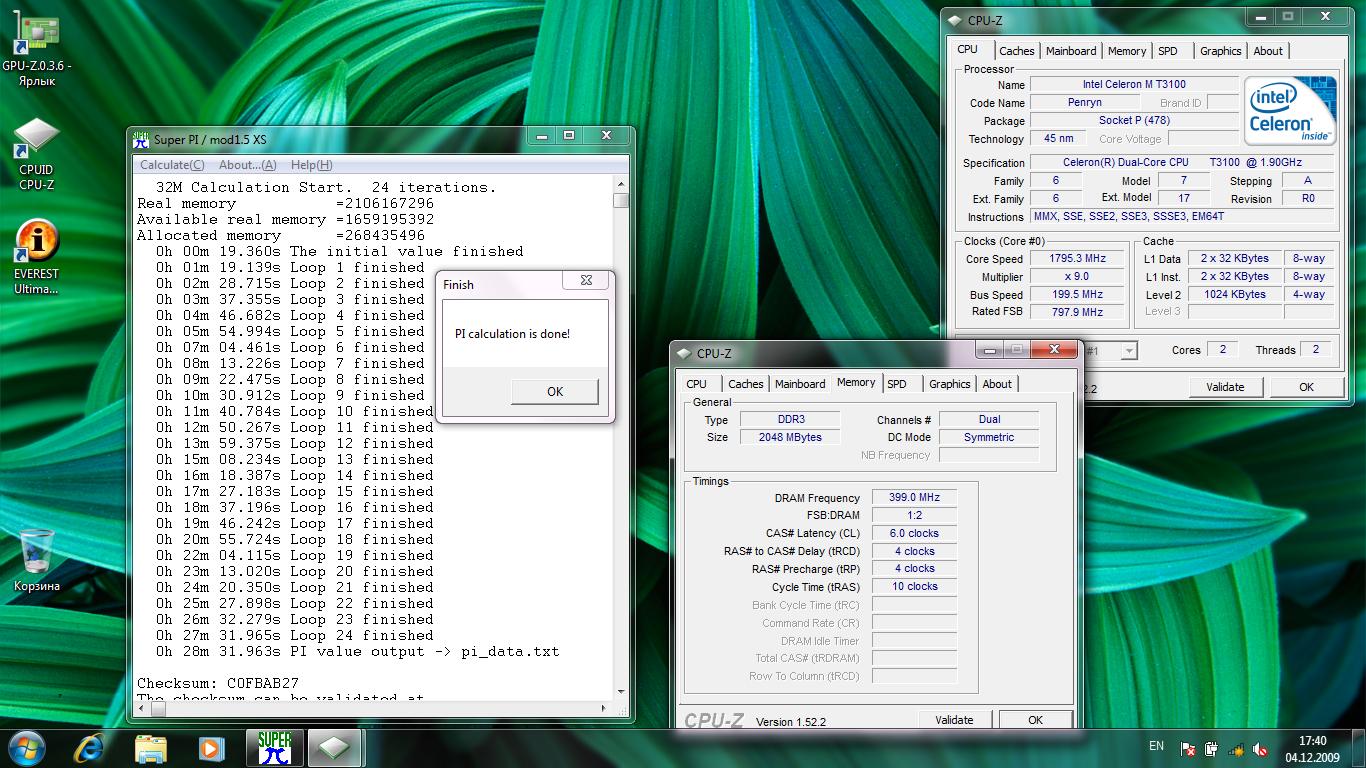Image resolution: width=1366 pixels, height=768 pixels.
Task: Click the DC Mode value 'Symmetric'
Action: pyautogui.click(x=989, y=438)
